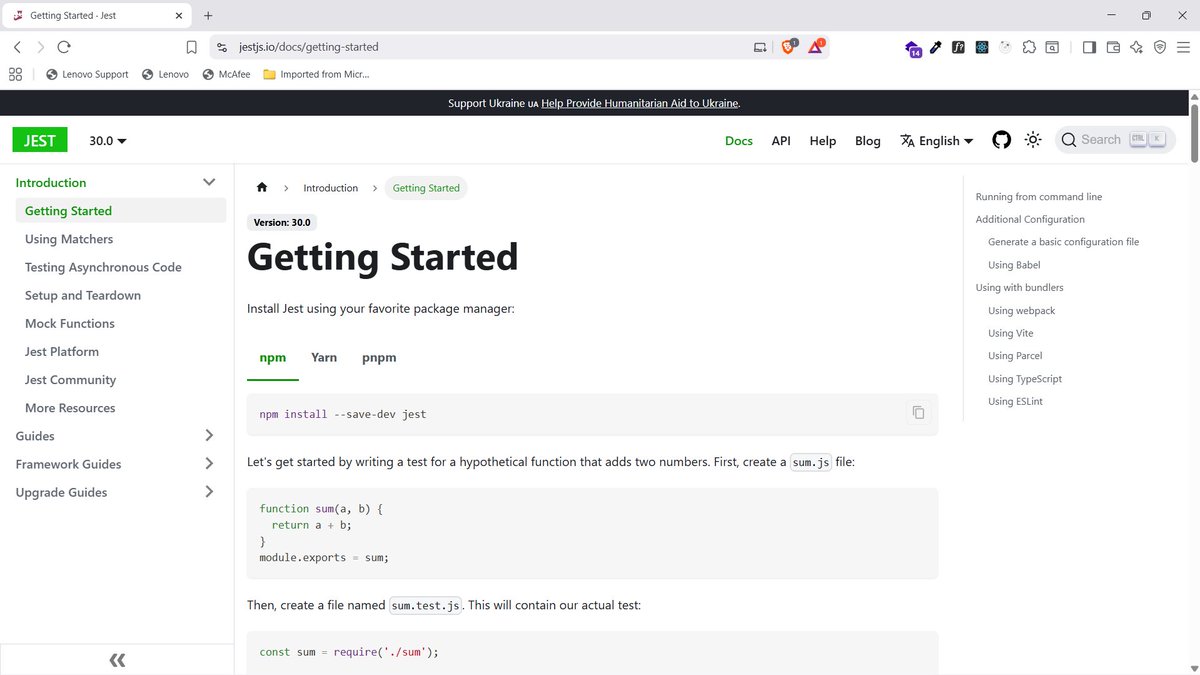Open React Developer Tools extension icon
This screenshot has height=675, width=1200.
[x=982, y=47]
